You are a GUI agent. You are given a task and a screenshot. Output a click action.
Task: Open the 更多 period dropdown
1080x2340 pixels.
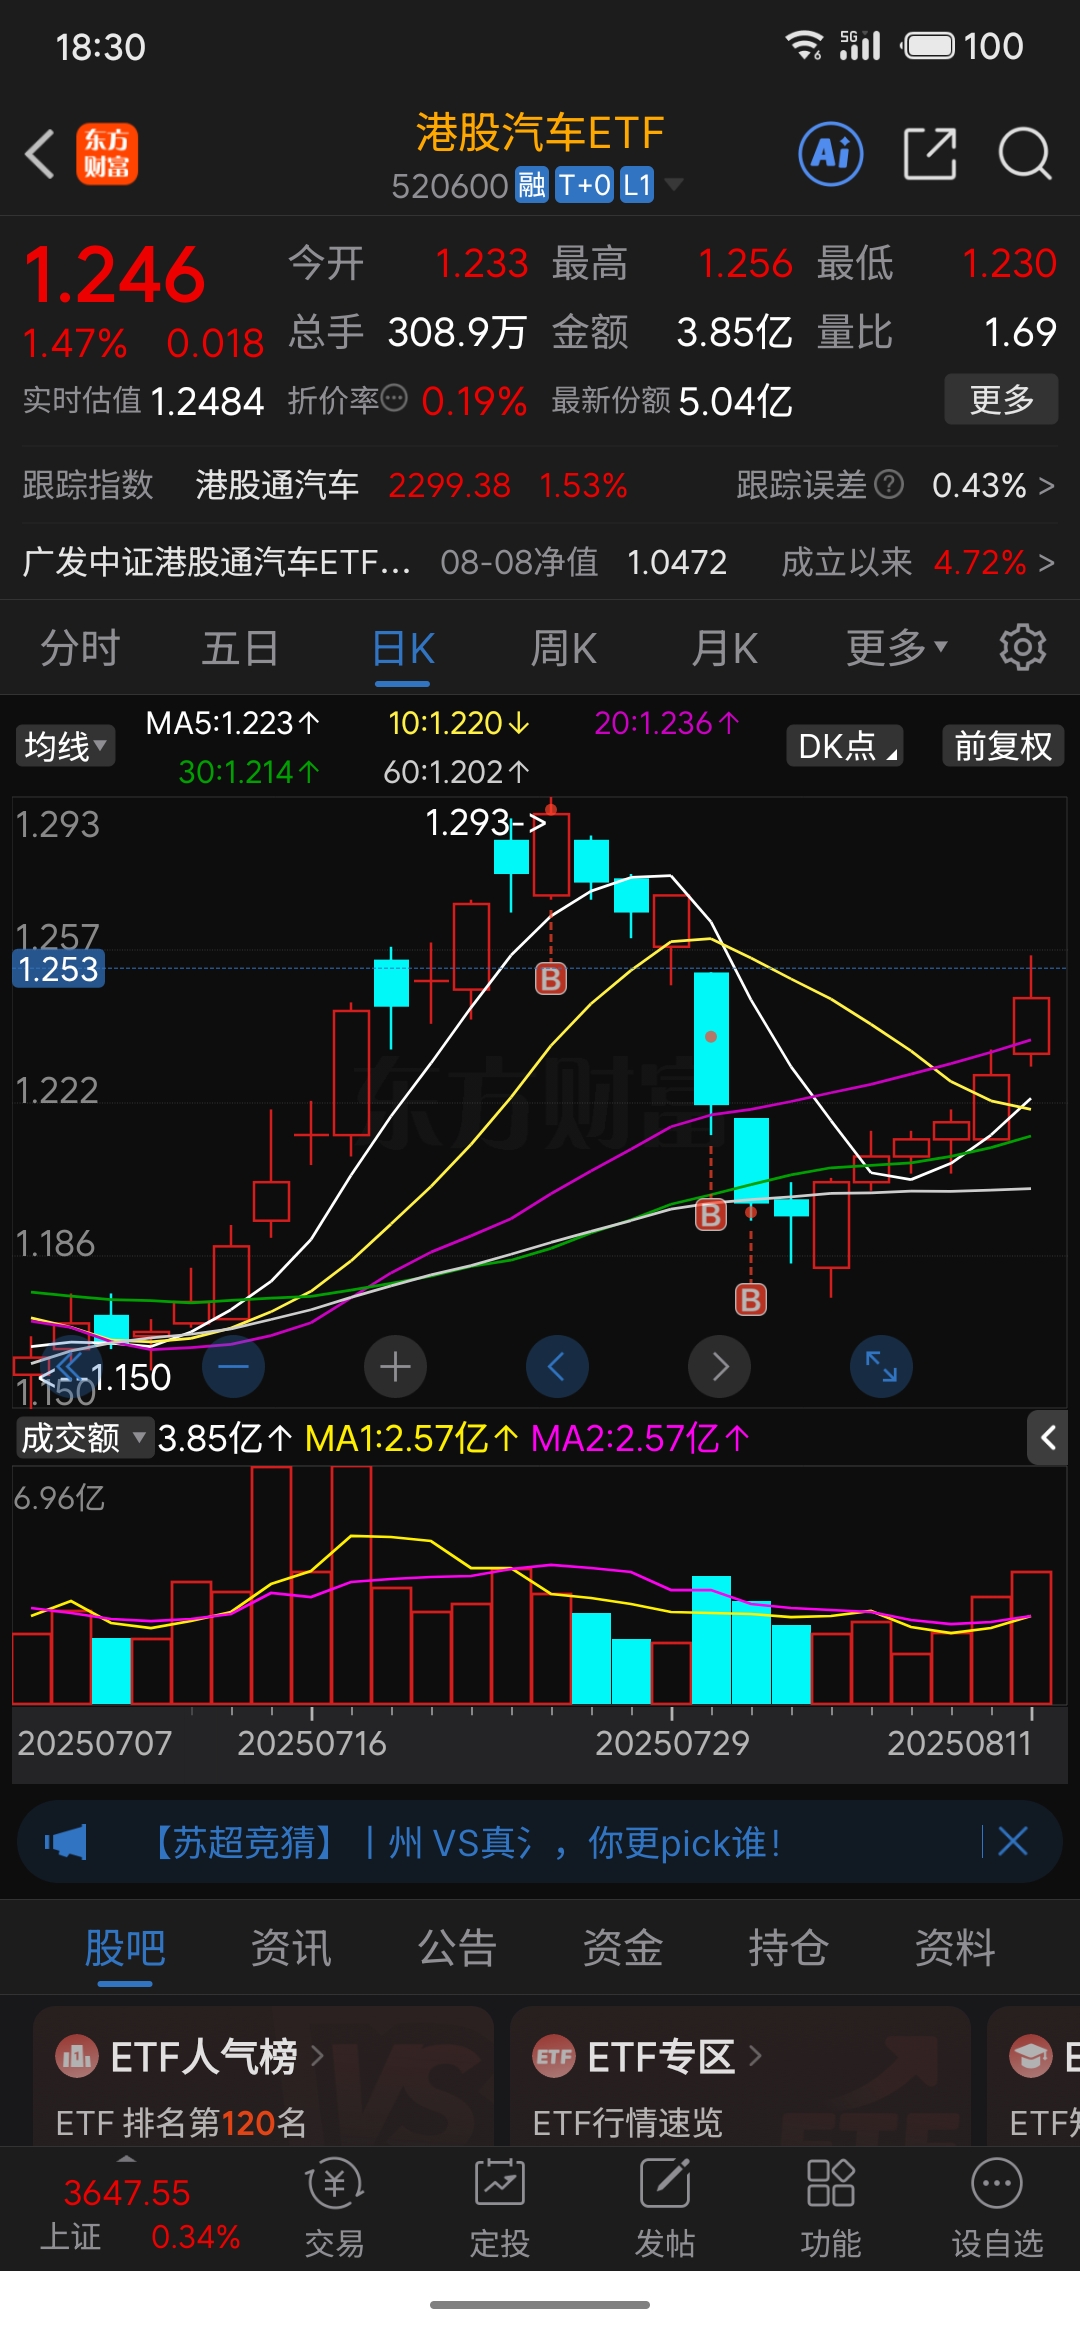coord(897,648)
